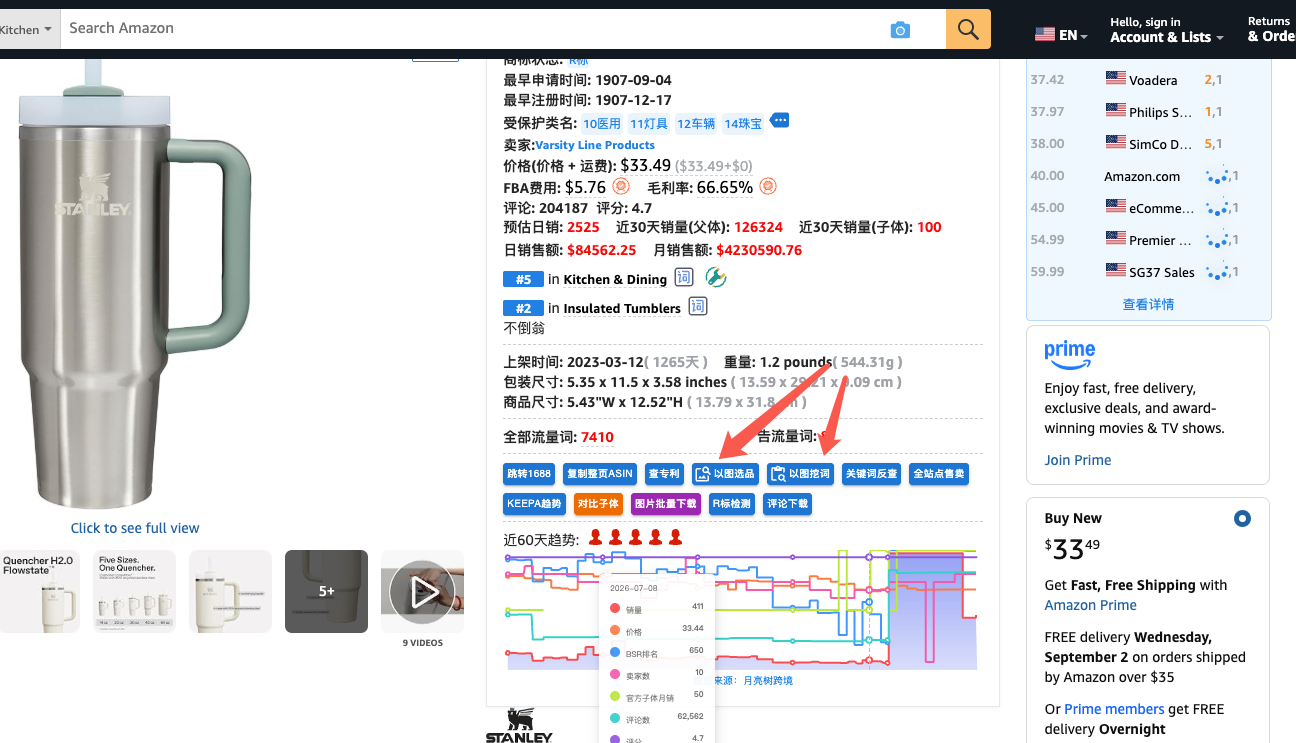
Task: Click the Search Amazon input field
Action: [x=475, y=29]
